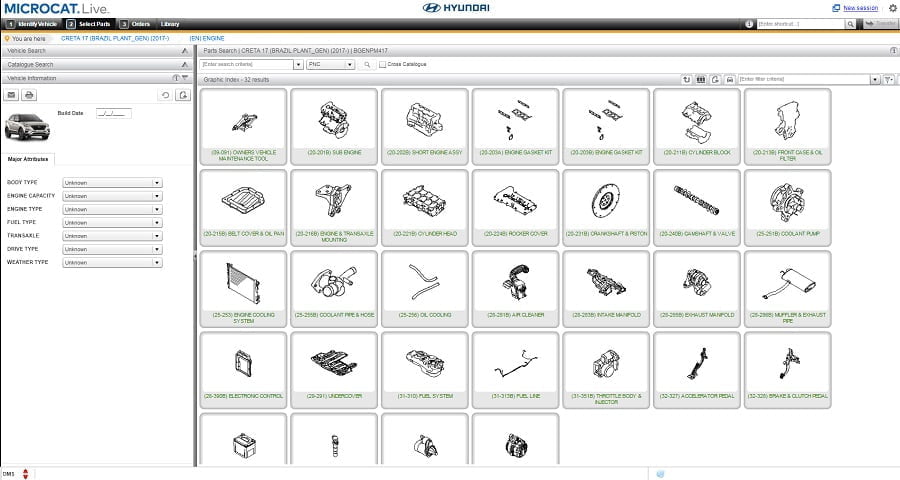Click the parts search magnifier button
Viewport: 900px width, 480px height.
click(x=367, y=64)
